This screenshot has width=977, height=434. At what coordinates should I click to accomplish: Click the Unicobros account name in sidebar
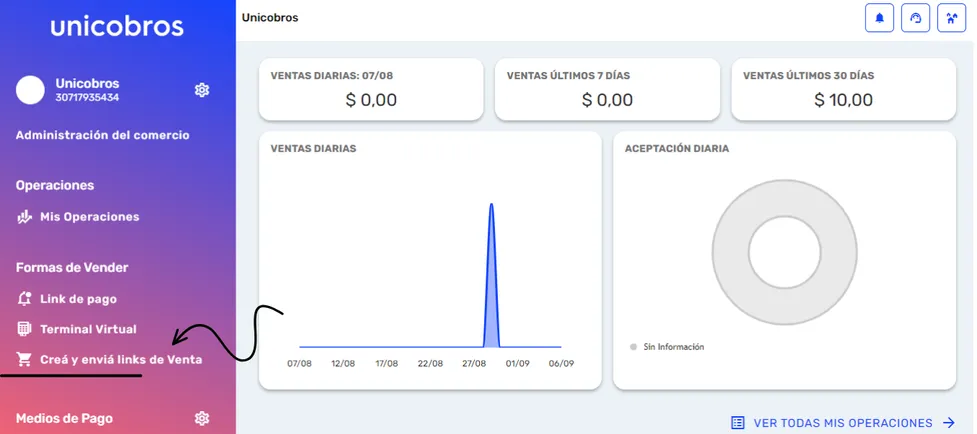(x=87, y=83)
